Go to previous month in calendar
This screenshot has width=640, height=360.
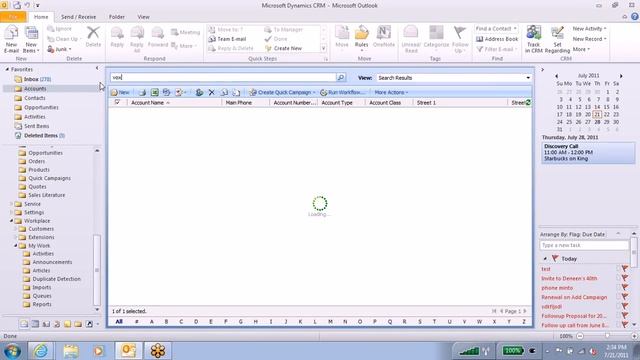tap(556, 76)
